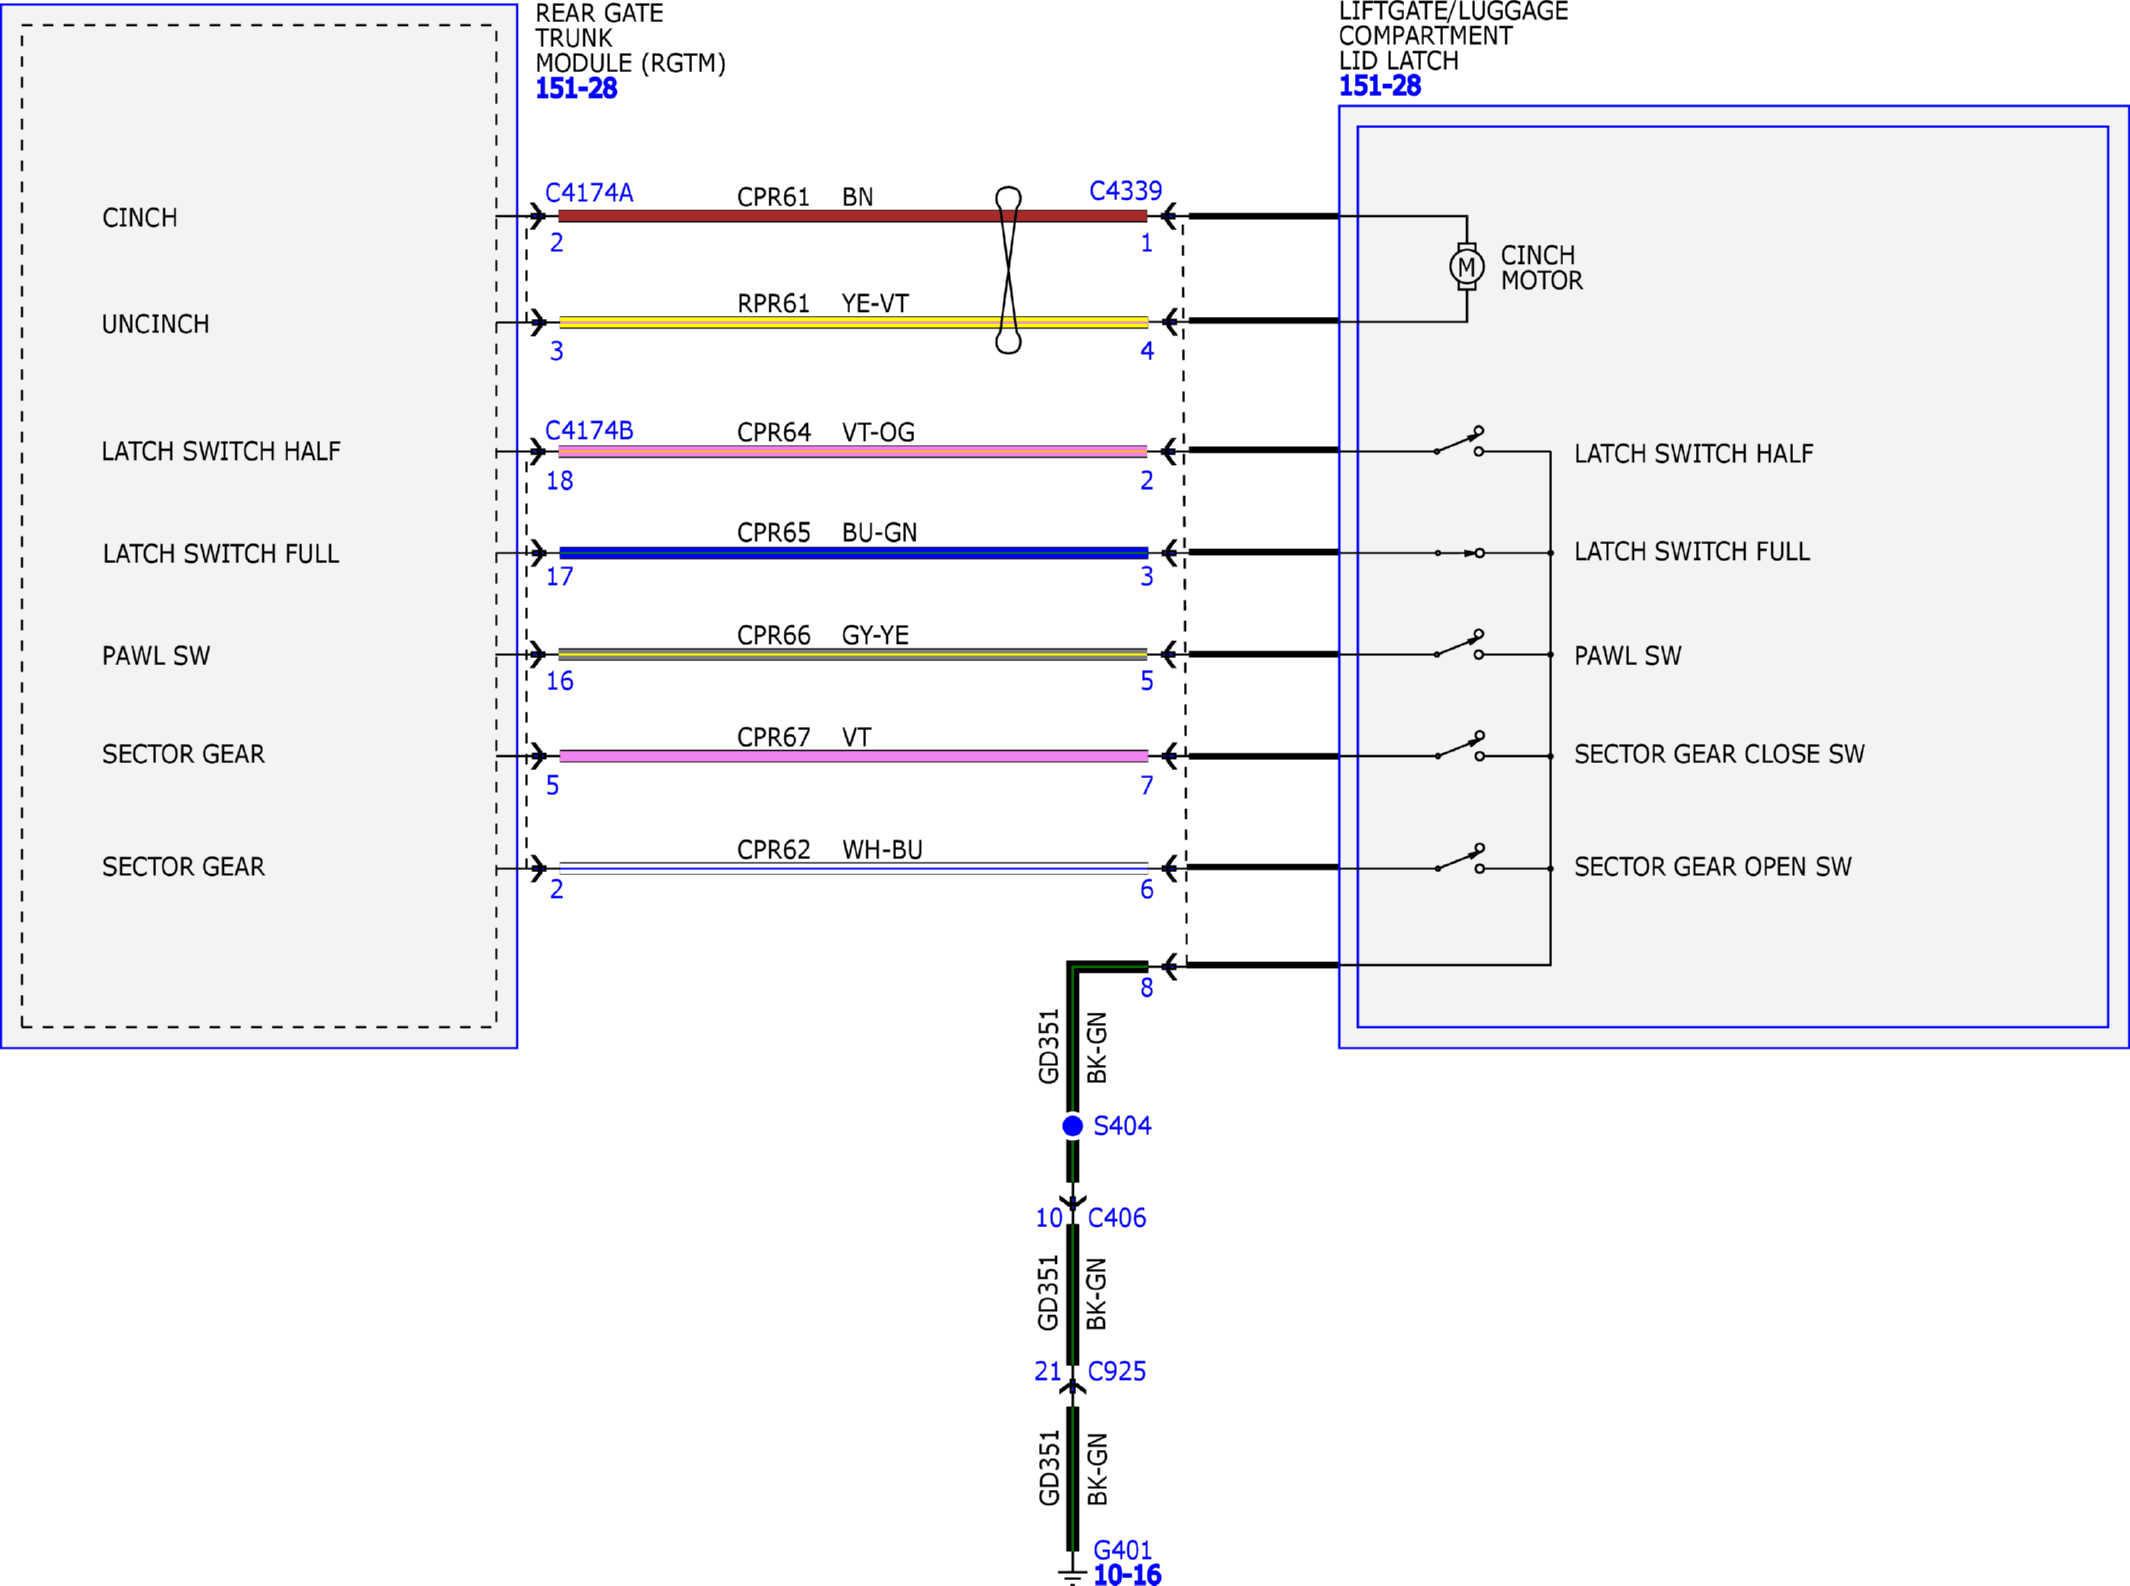Select the CPR62 WH-BU wire
The width and height of the screenshot is (2130, 1586).
[853, 868]
